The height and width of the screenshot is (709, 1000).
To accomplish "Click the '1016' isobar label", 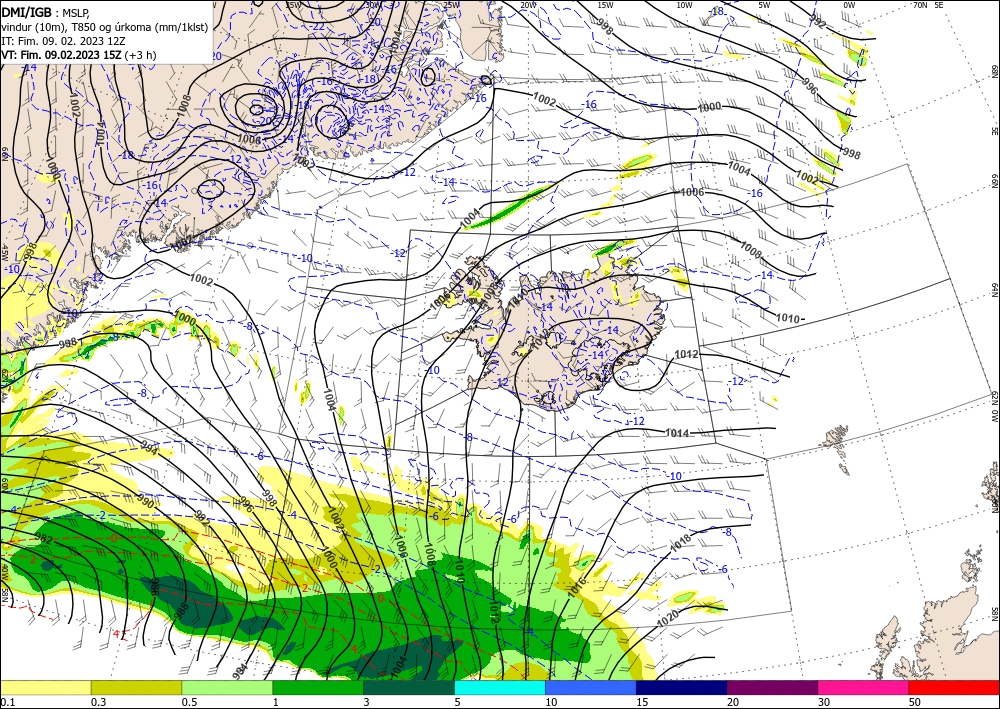I will pyautogui.click(x=577, y=587).
